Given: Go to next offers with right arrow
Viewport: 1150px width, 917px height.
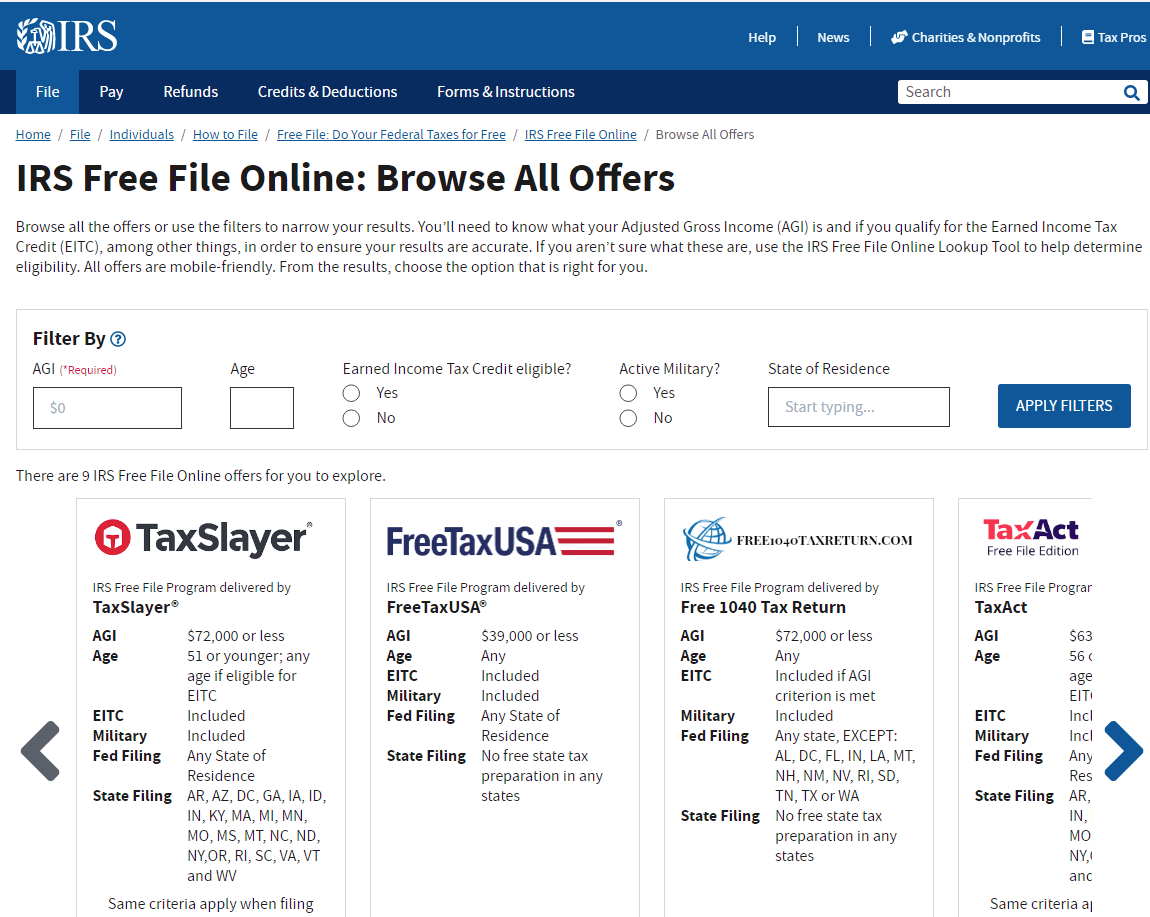Looking at the screenshot, I should pos(1123,750).
